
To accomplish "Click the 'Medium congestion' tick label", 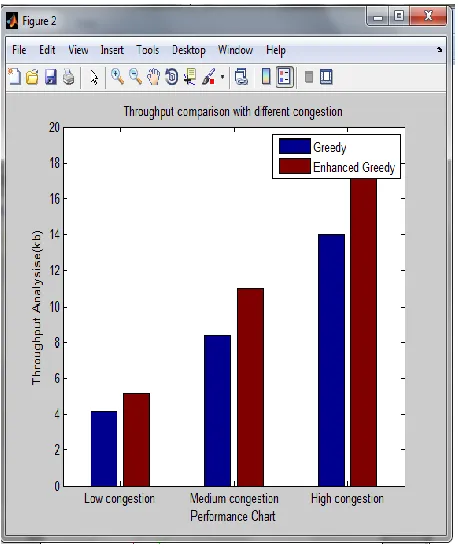I will pos(234,499).
